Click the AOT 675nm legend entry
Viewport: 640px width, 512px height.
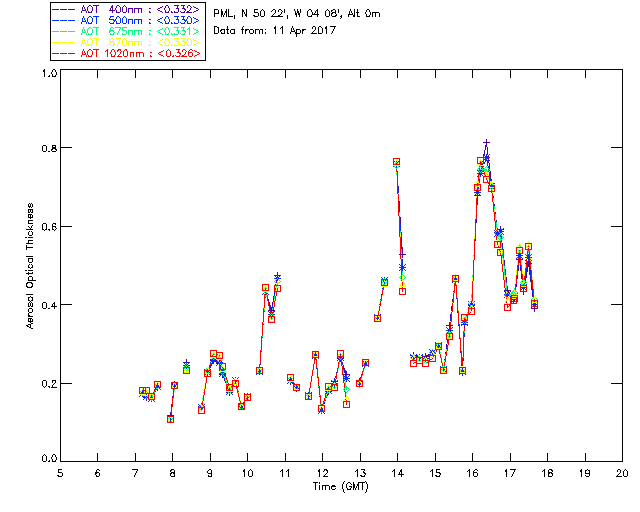tap(127, 31)
